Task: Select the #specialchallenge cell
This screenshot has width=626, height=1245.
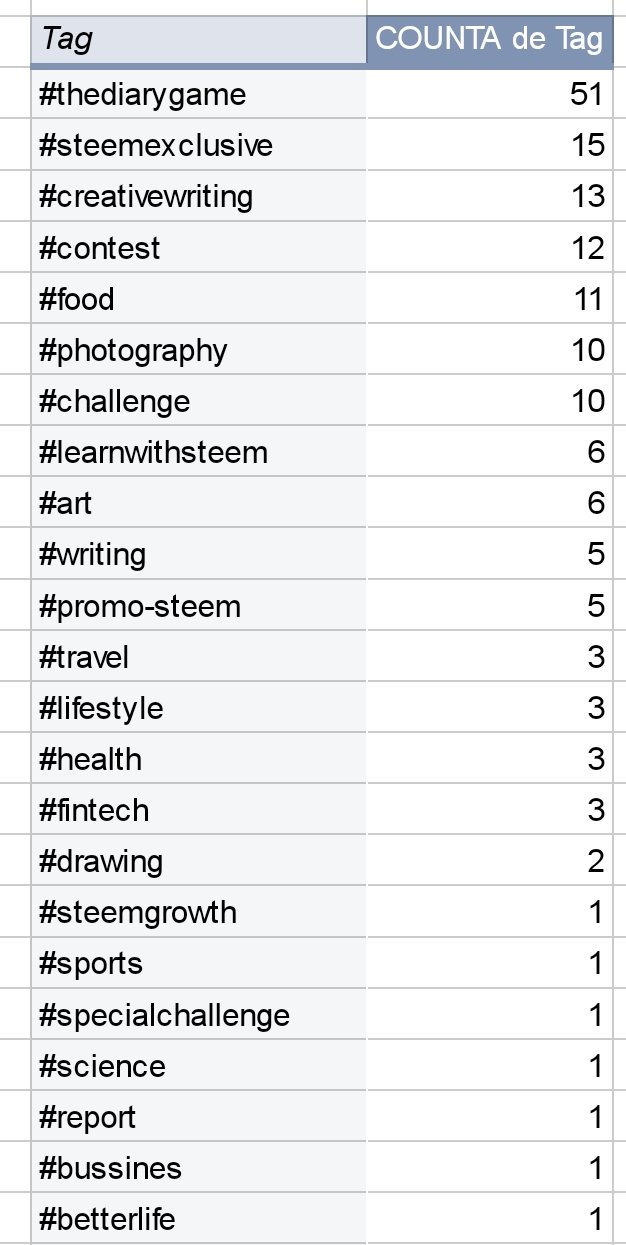Action: click(x=198, y=1015)
